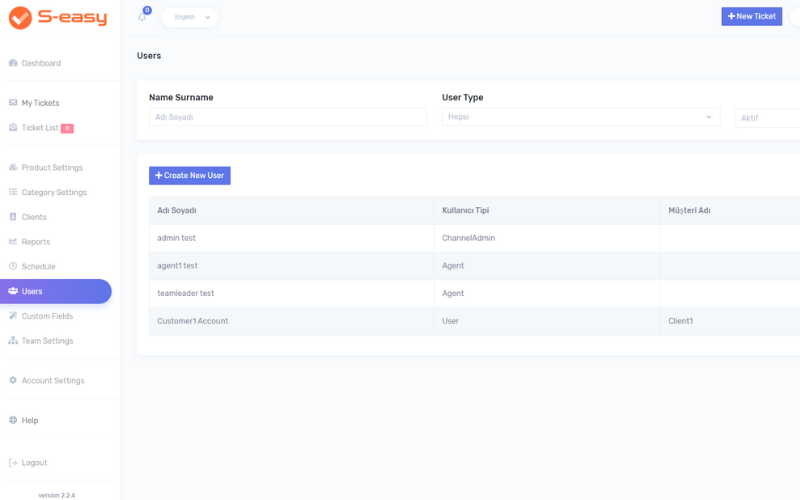This screenshot has width=800, height=500.
Task: Click the Ticket List icon
Action: coord(13,128)
